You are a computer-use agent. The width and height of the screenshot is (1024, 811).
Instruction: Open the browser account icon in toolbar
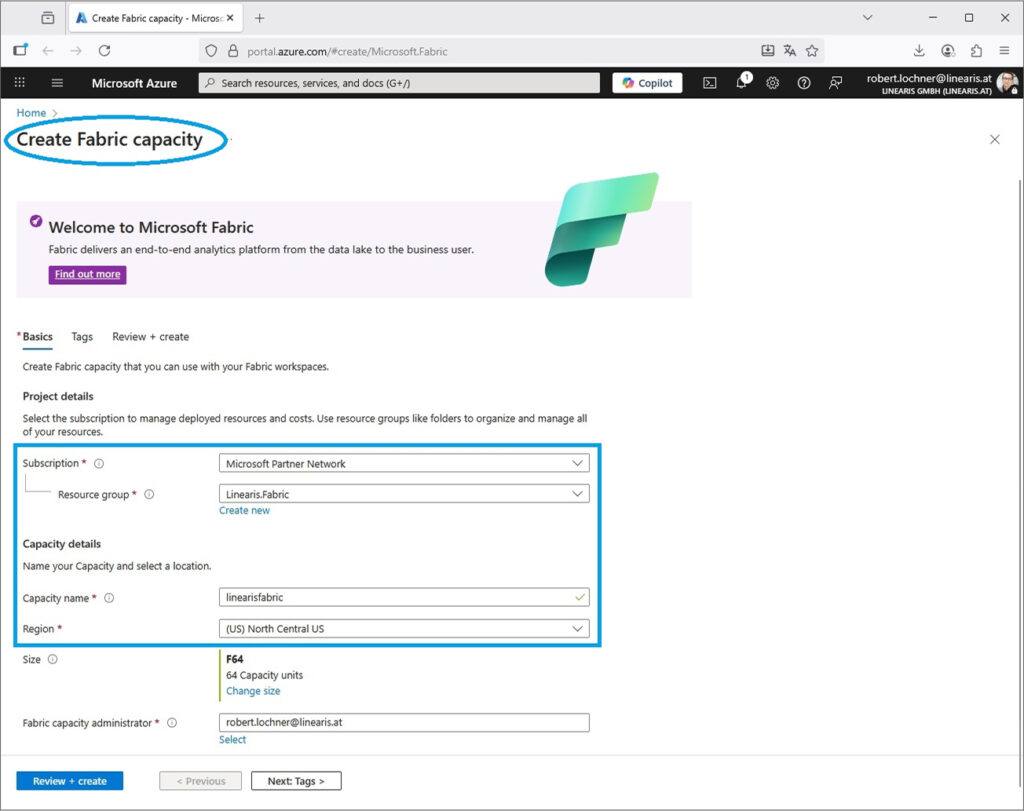pos(948,51)
